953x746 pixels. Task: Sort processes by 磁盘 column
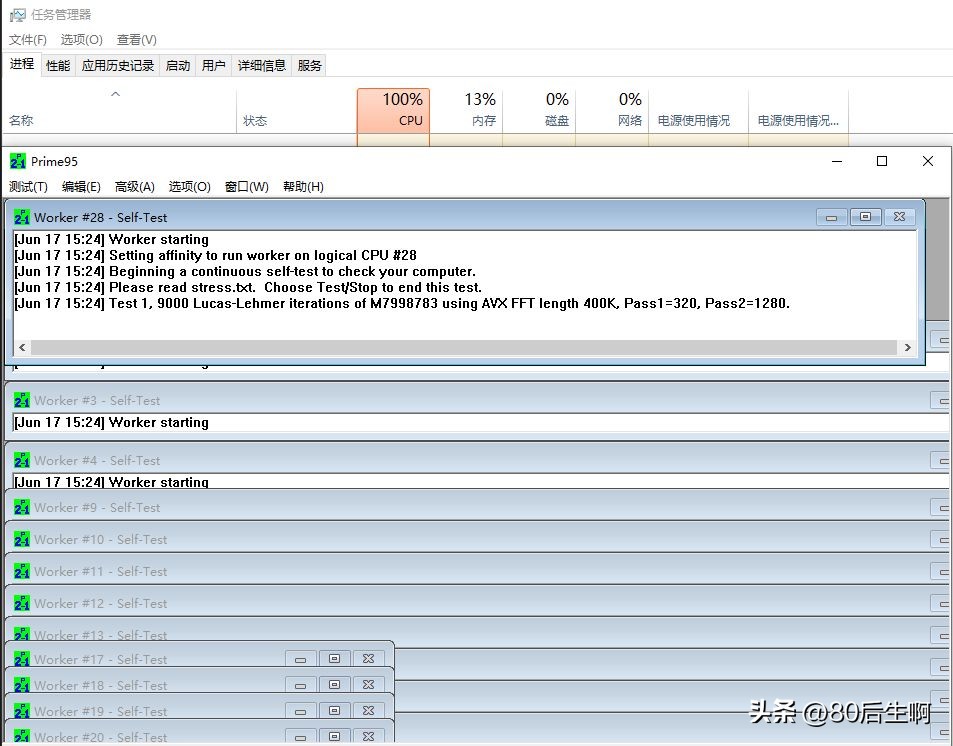coord(539,110)
